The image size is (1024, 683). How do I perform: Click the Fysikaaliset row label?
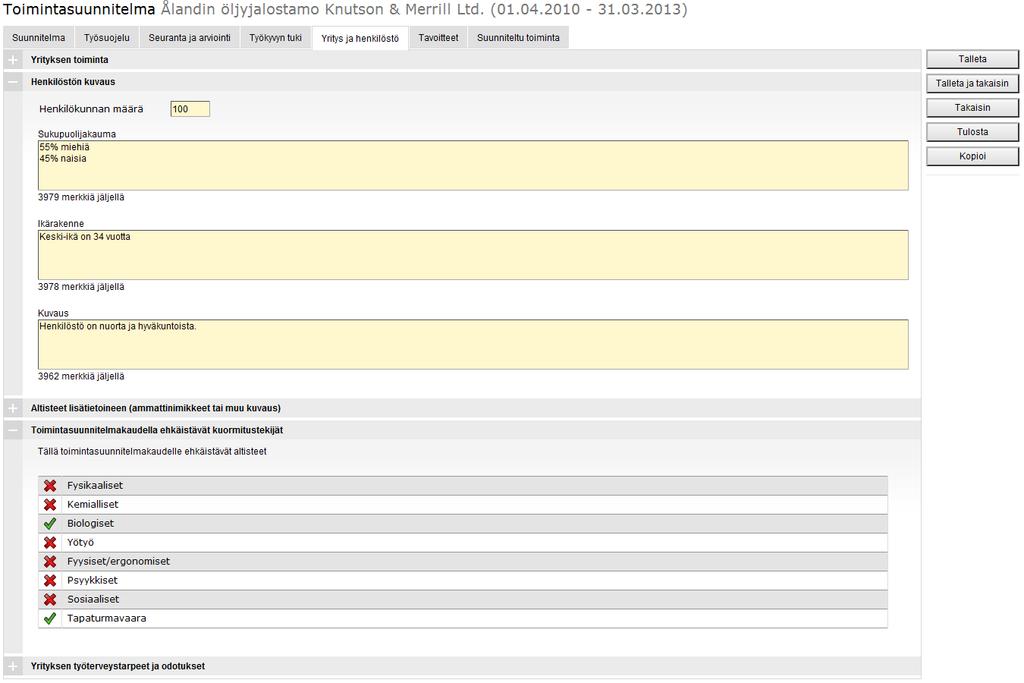(95, 486)
